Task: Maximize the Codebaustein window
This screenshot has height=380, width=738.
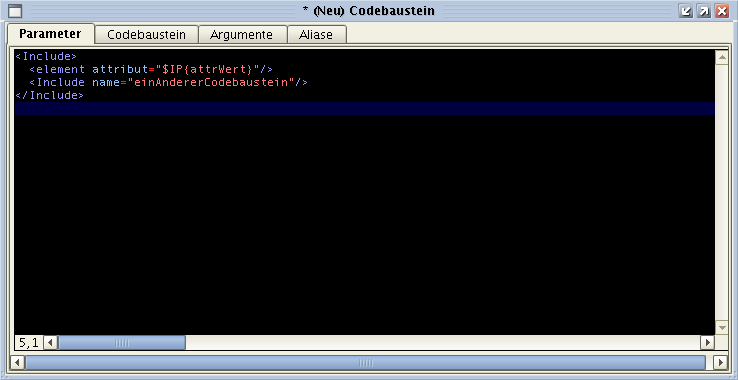Action: click(x=704, y=11)
